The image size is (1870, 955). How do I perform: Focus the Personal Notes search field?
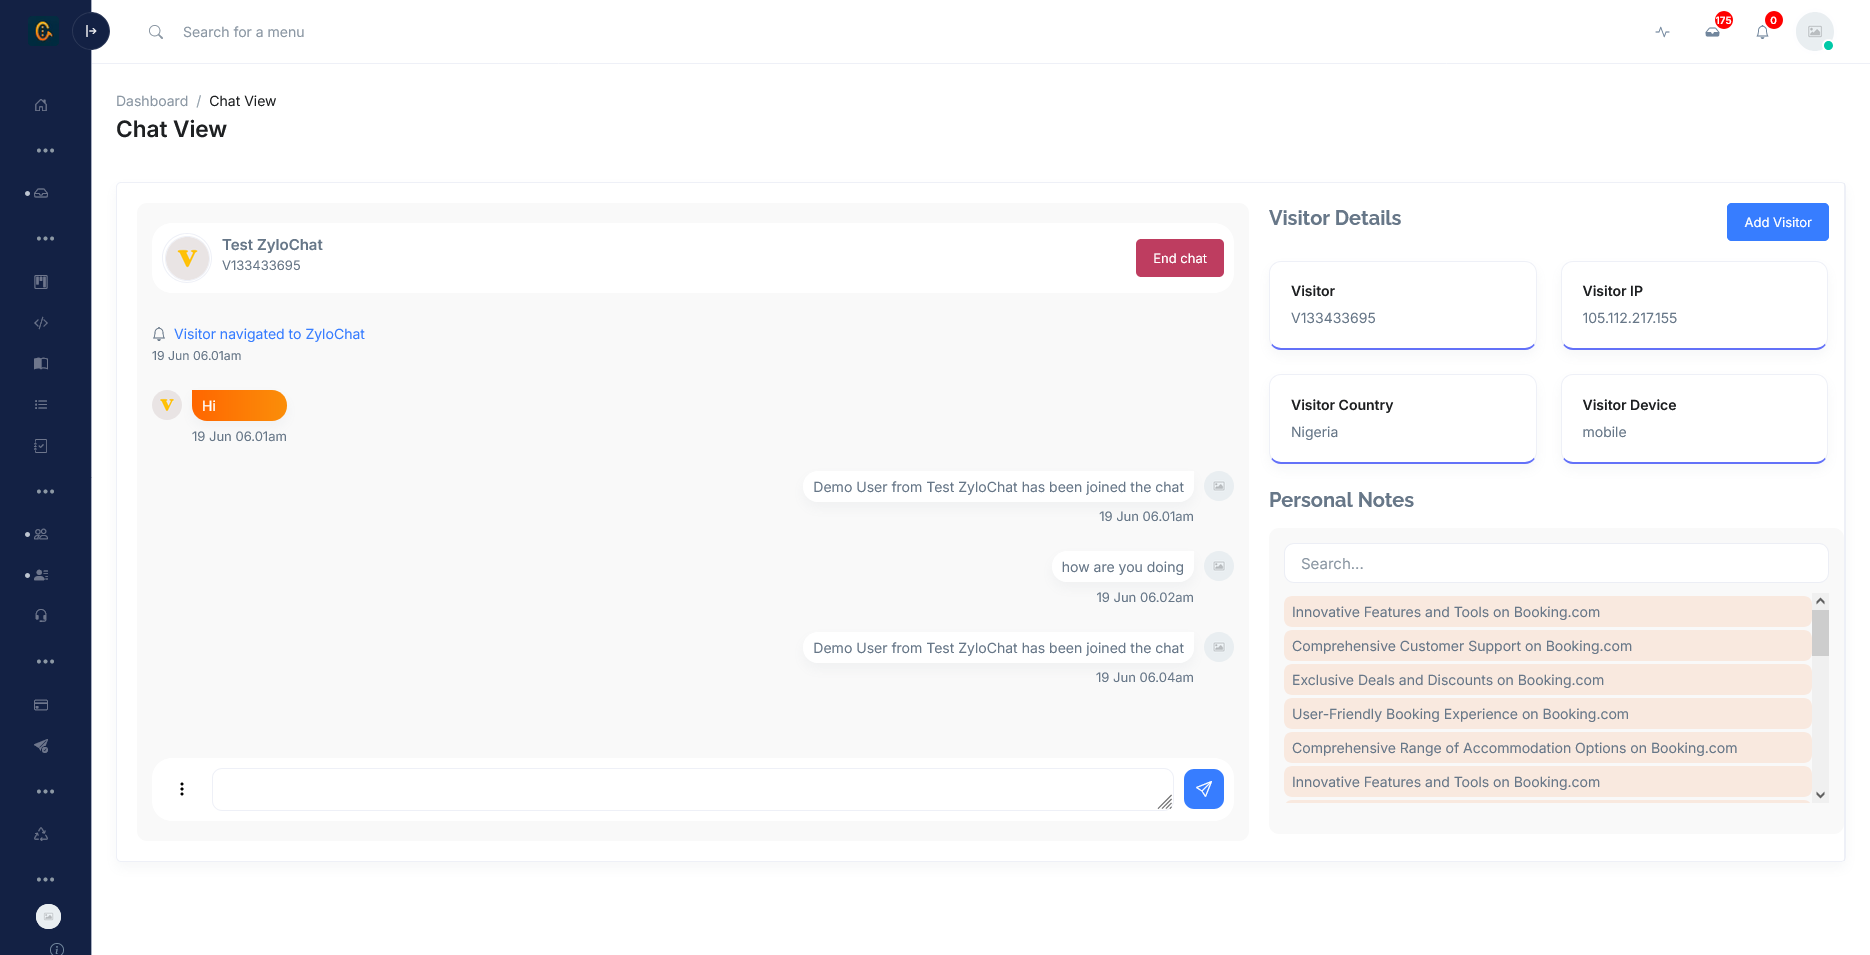(1556, 563)
